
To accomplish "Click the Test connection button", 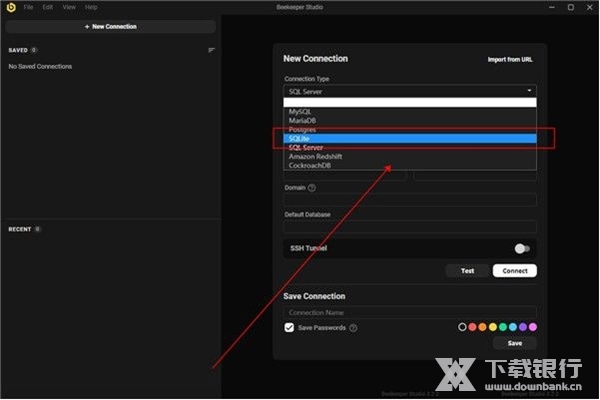I will (x=467, y=270).
